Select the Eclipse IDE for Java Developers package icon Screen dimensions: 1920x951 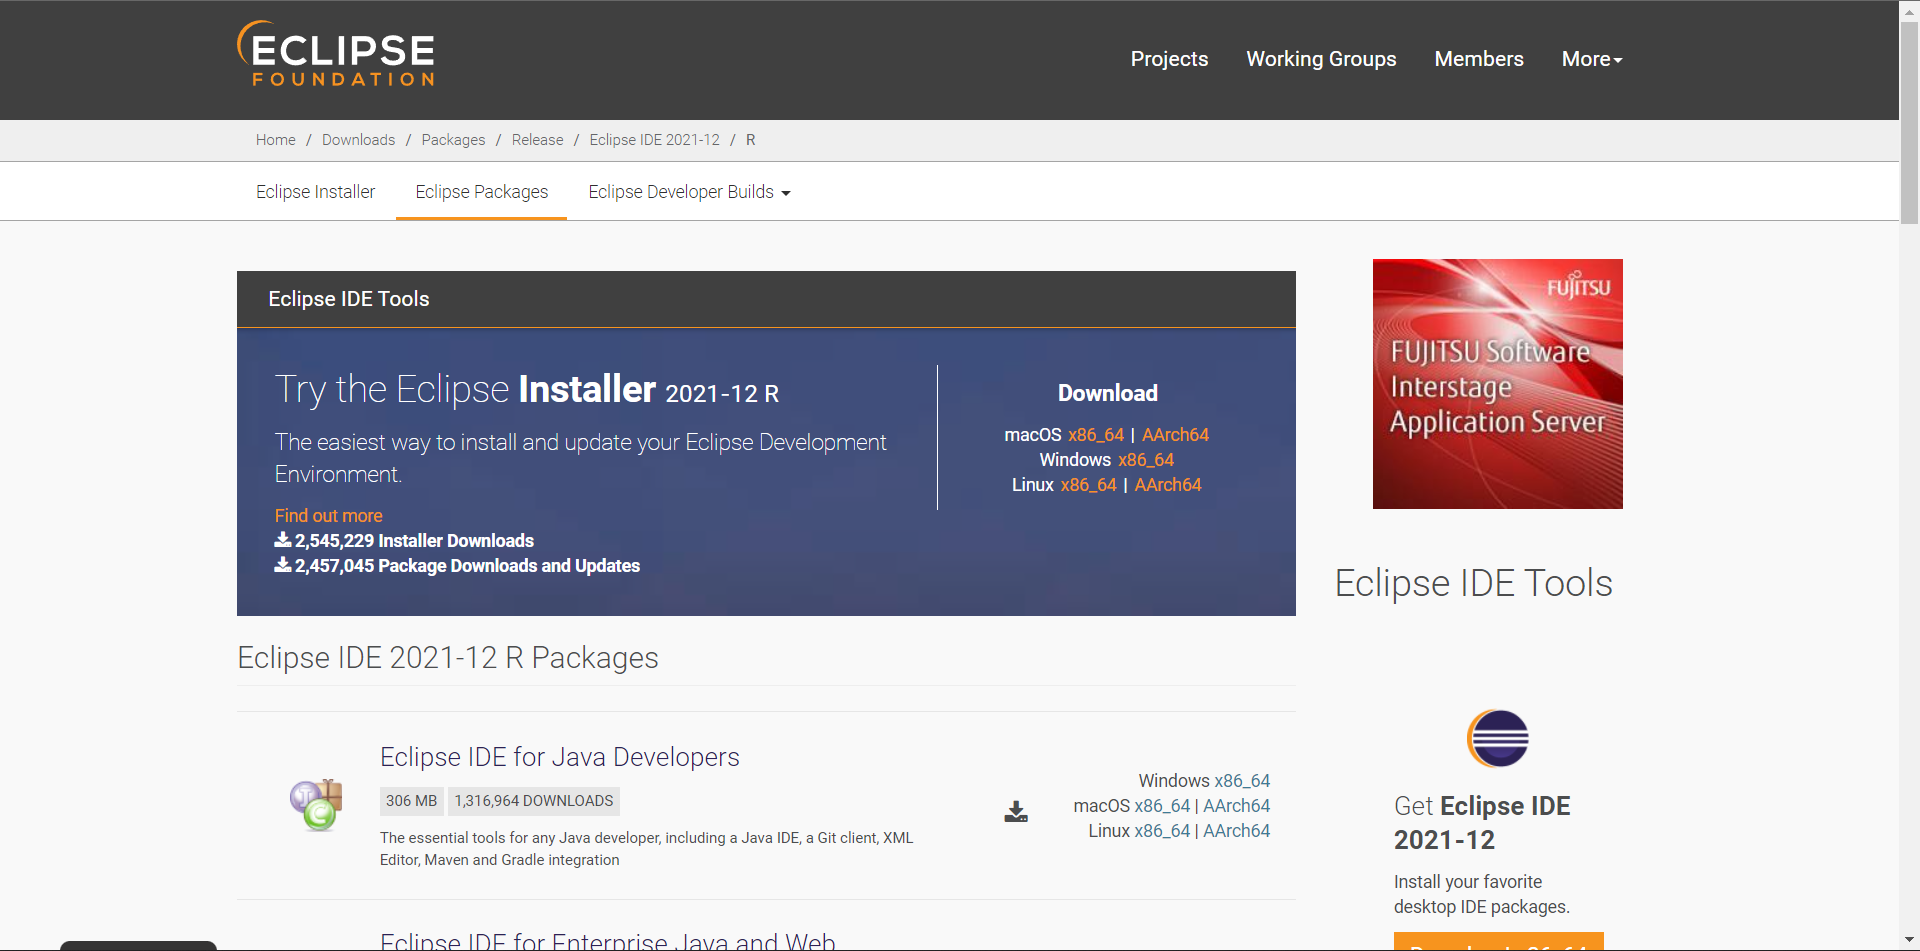315,805
